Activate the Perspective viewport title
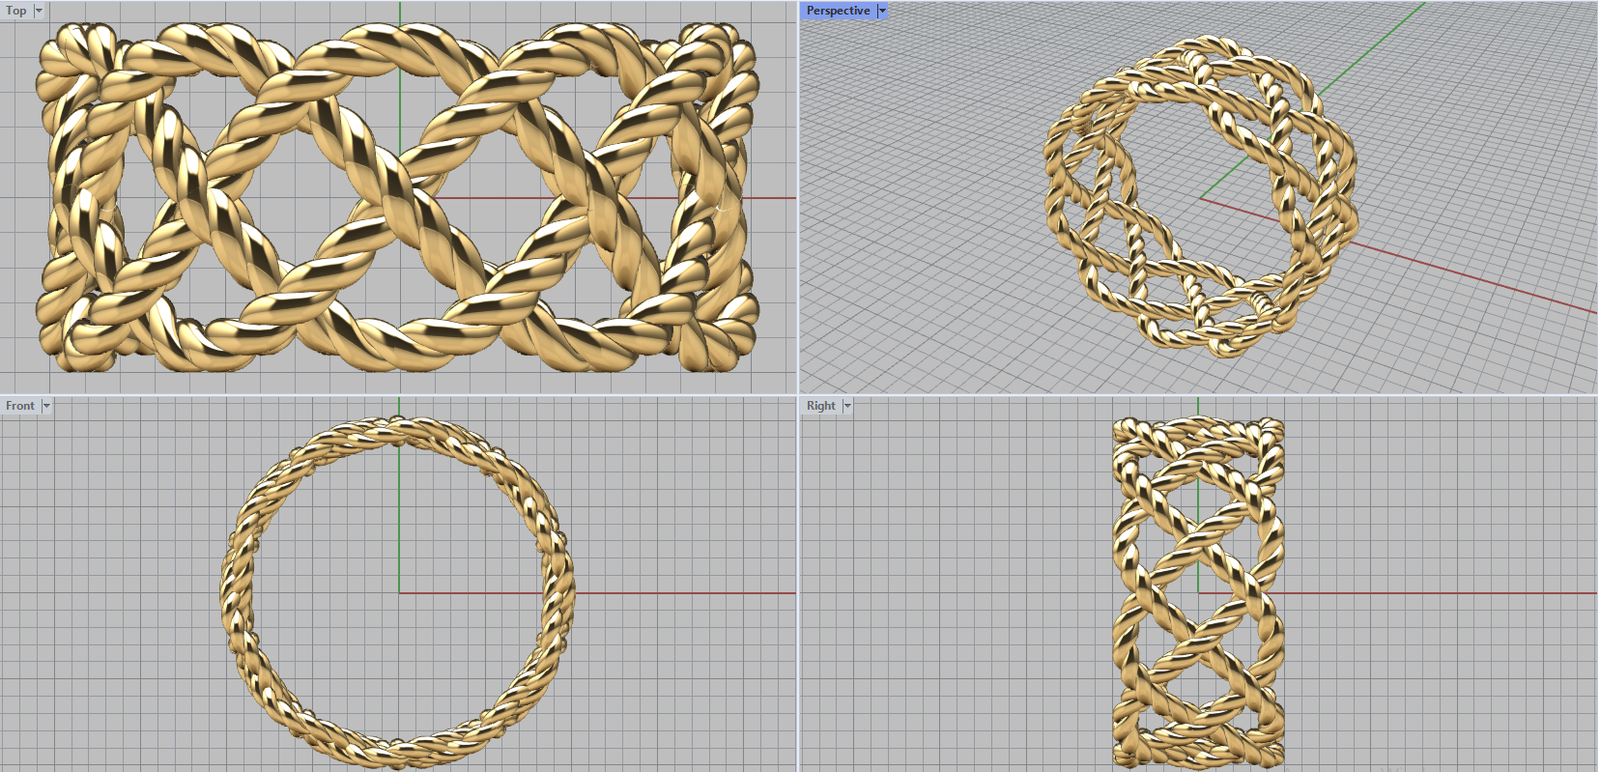 838,10
